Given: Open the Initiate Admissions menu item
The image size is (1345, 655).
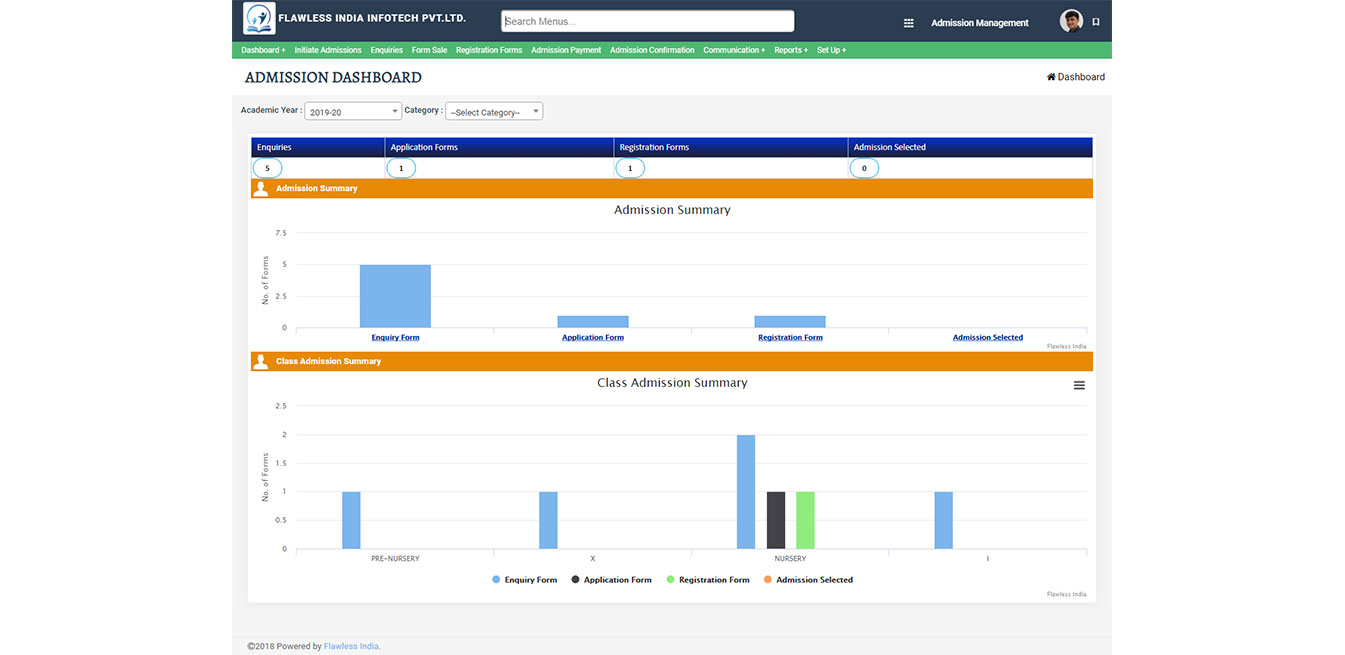Looking at the screenshot, I should tap(328, 50).
